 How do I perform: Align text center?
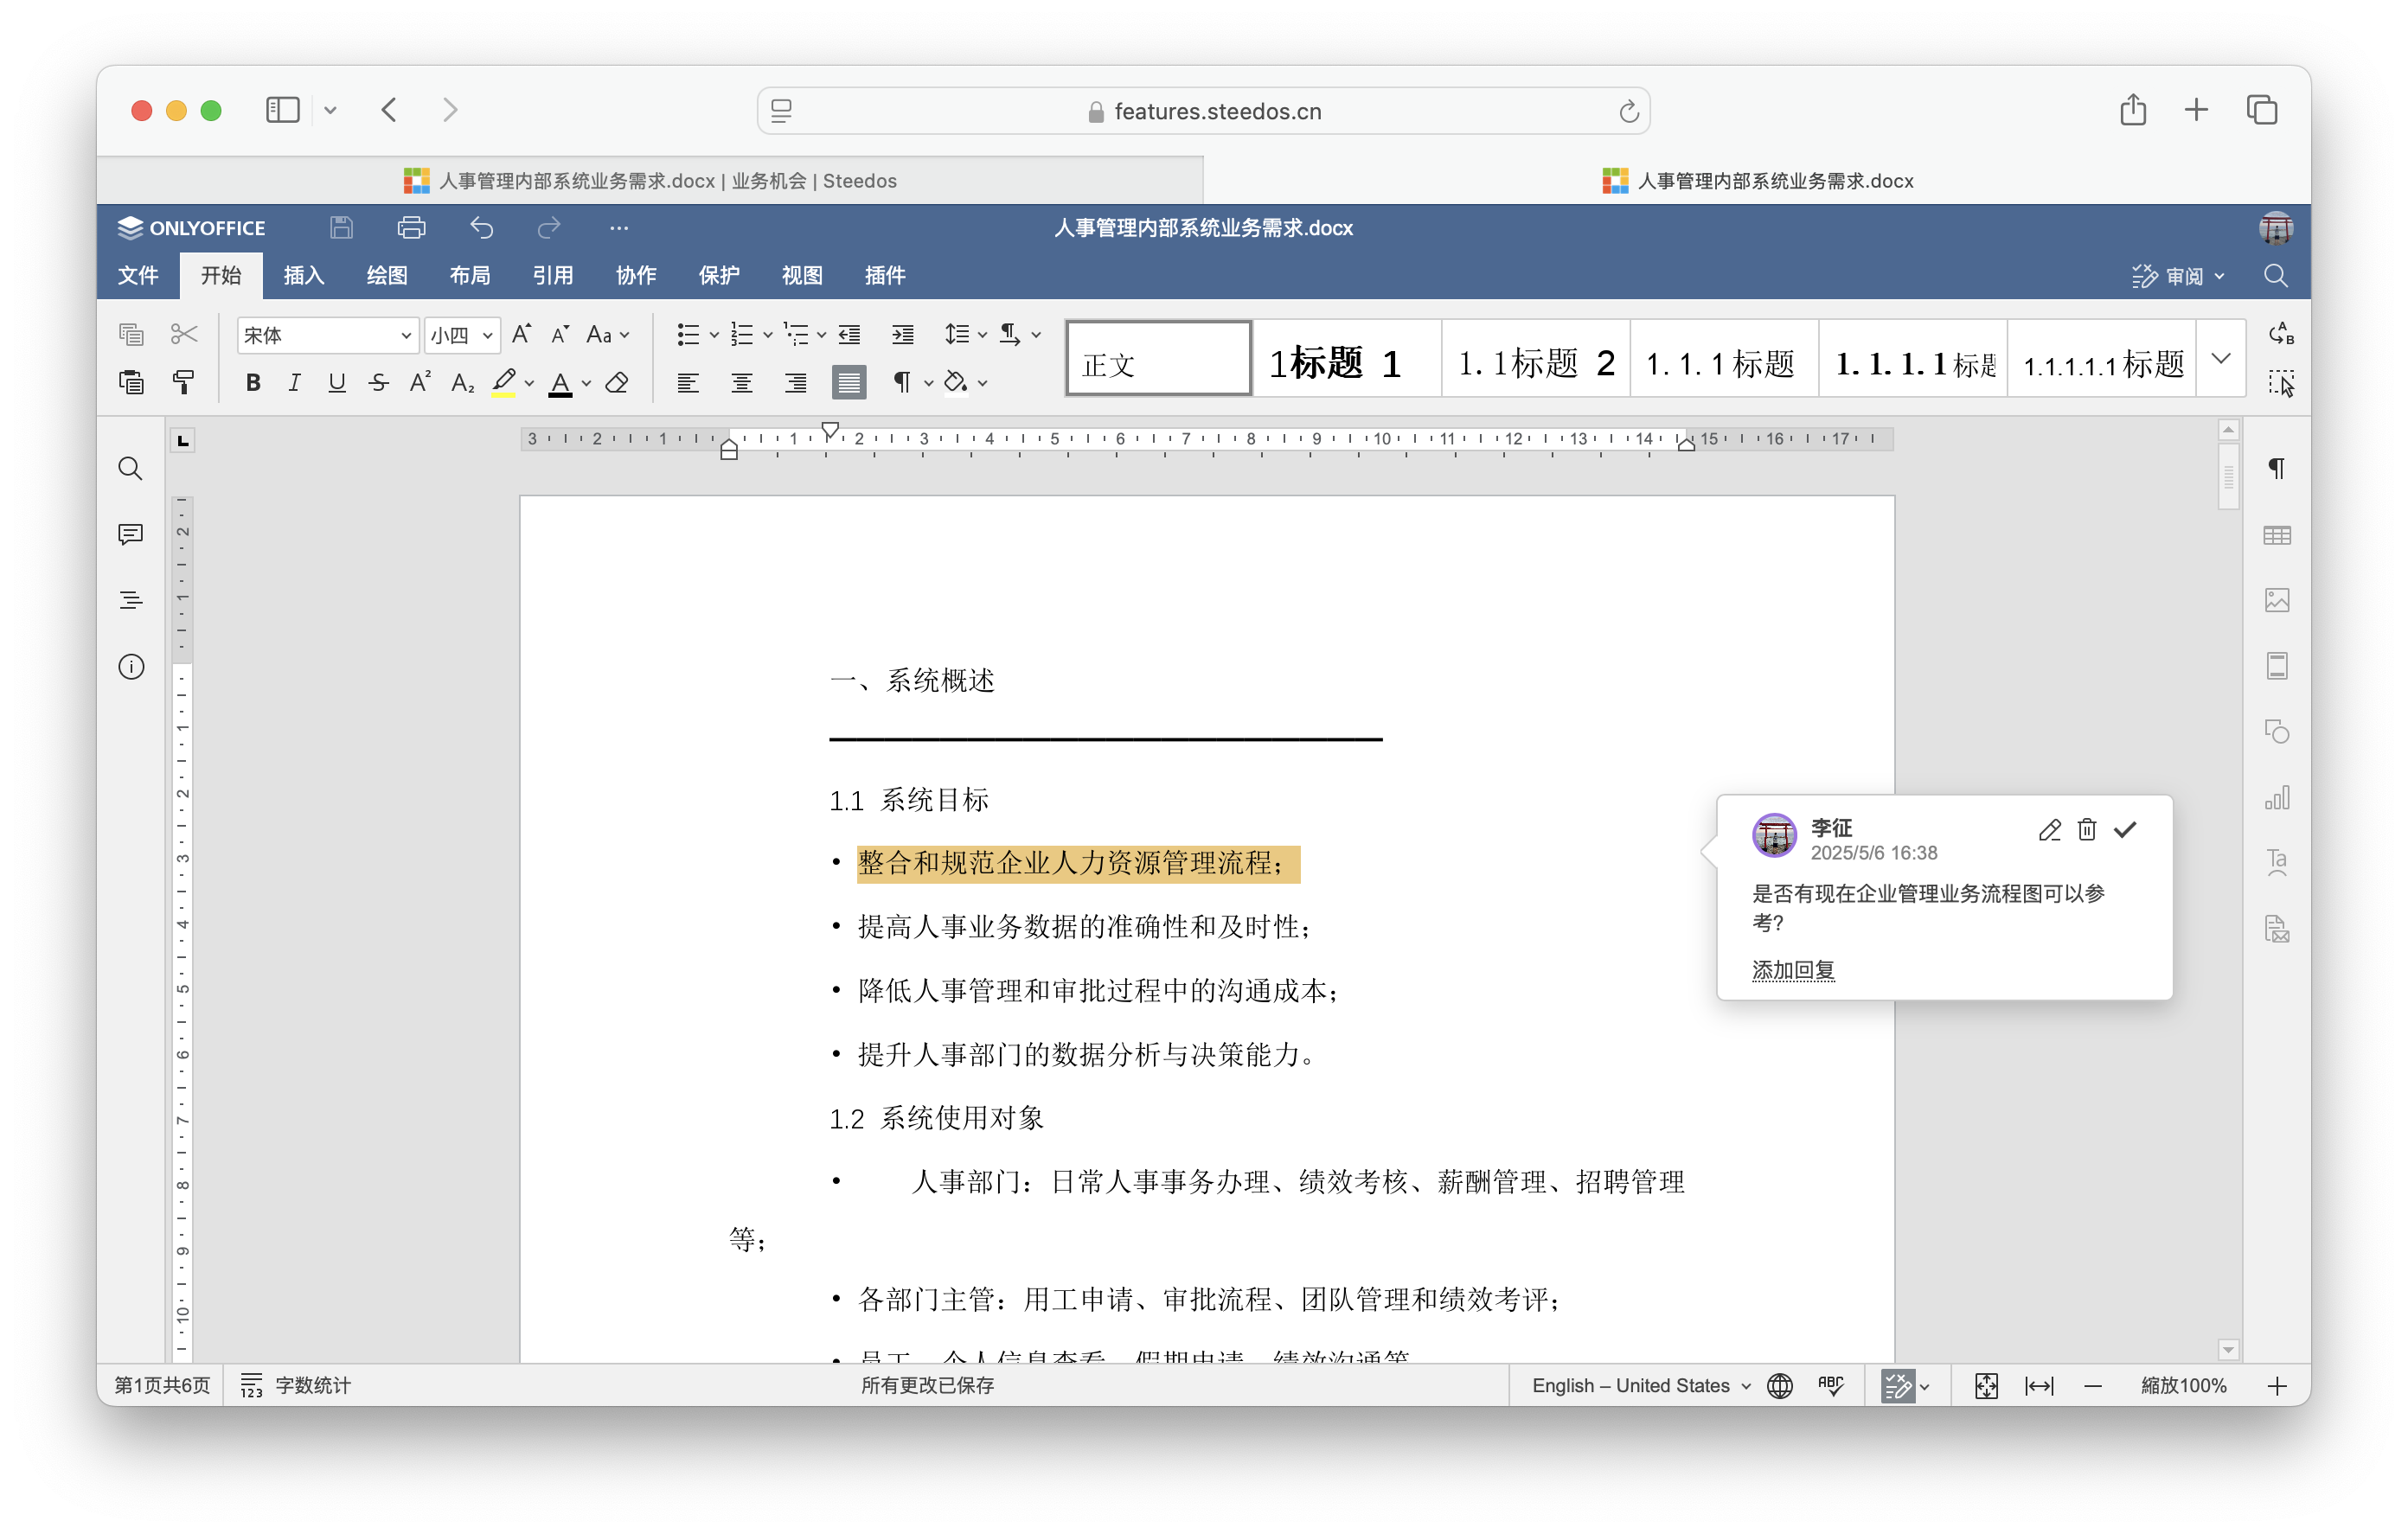pos(742,382)
